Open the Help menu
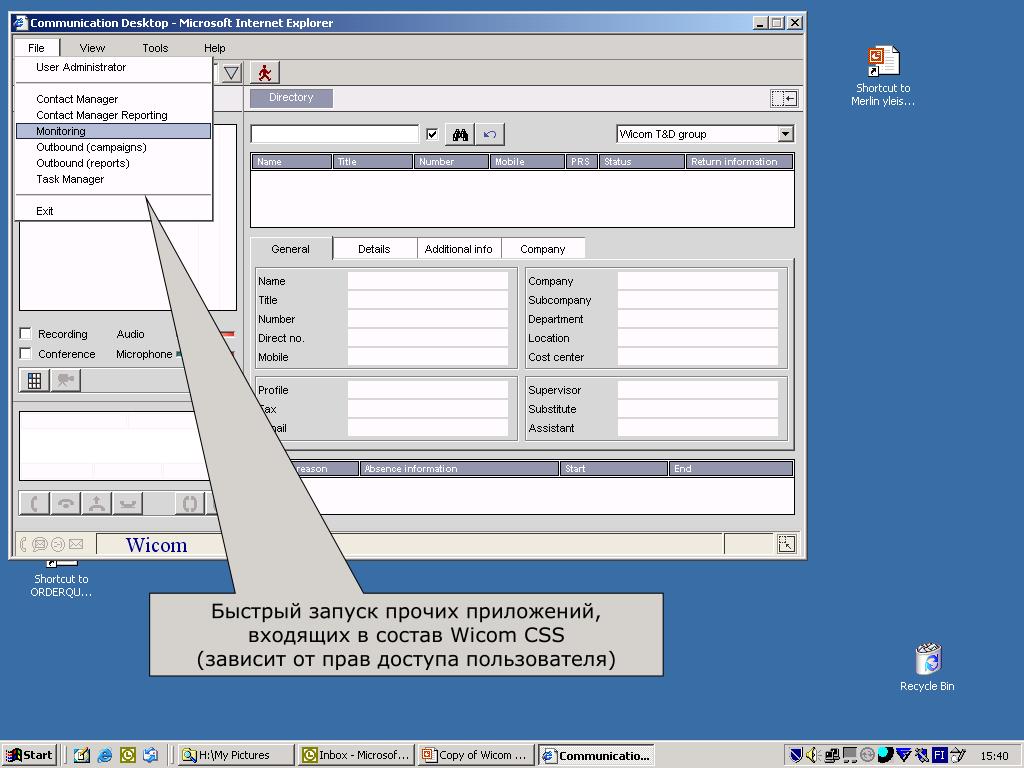 coord(214,48)
